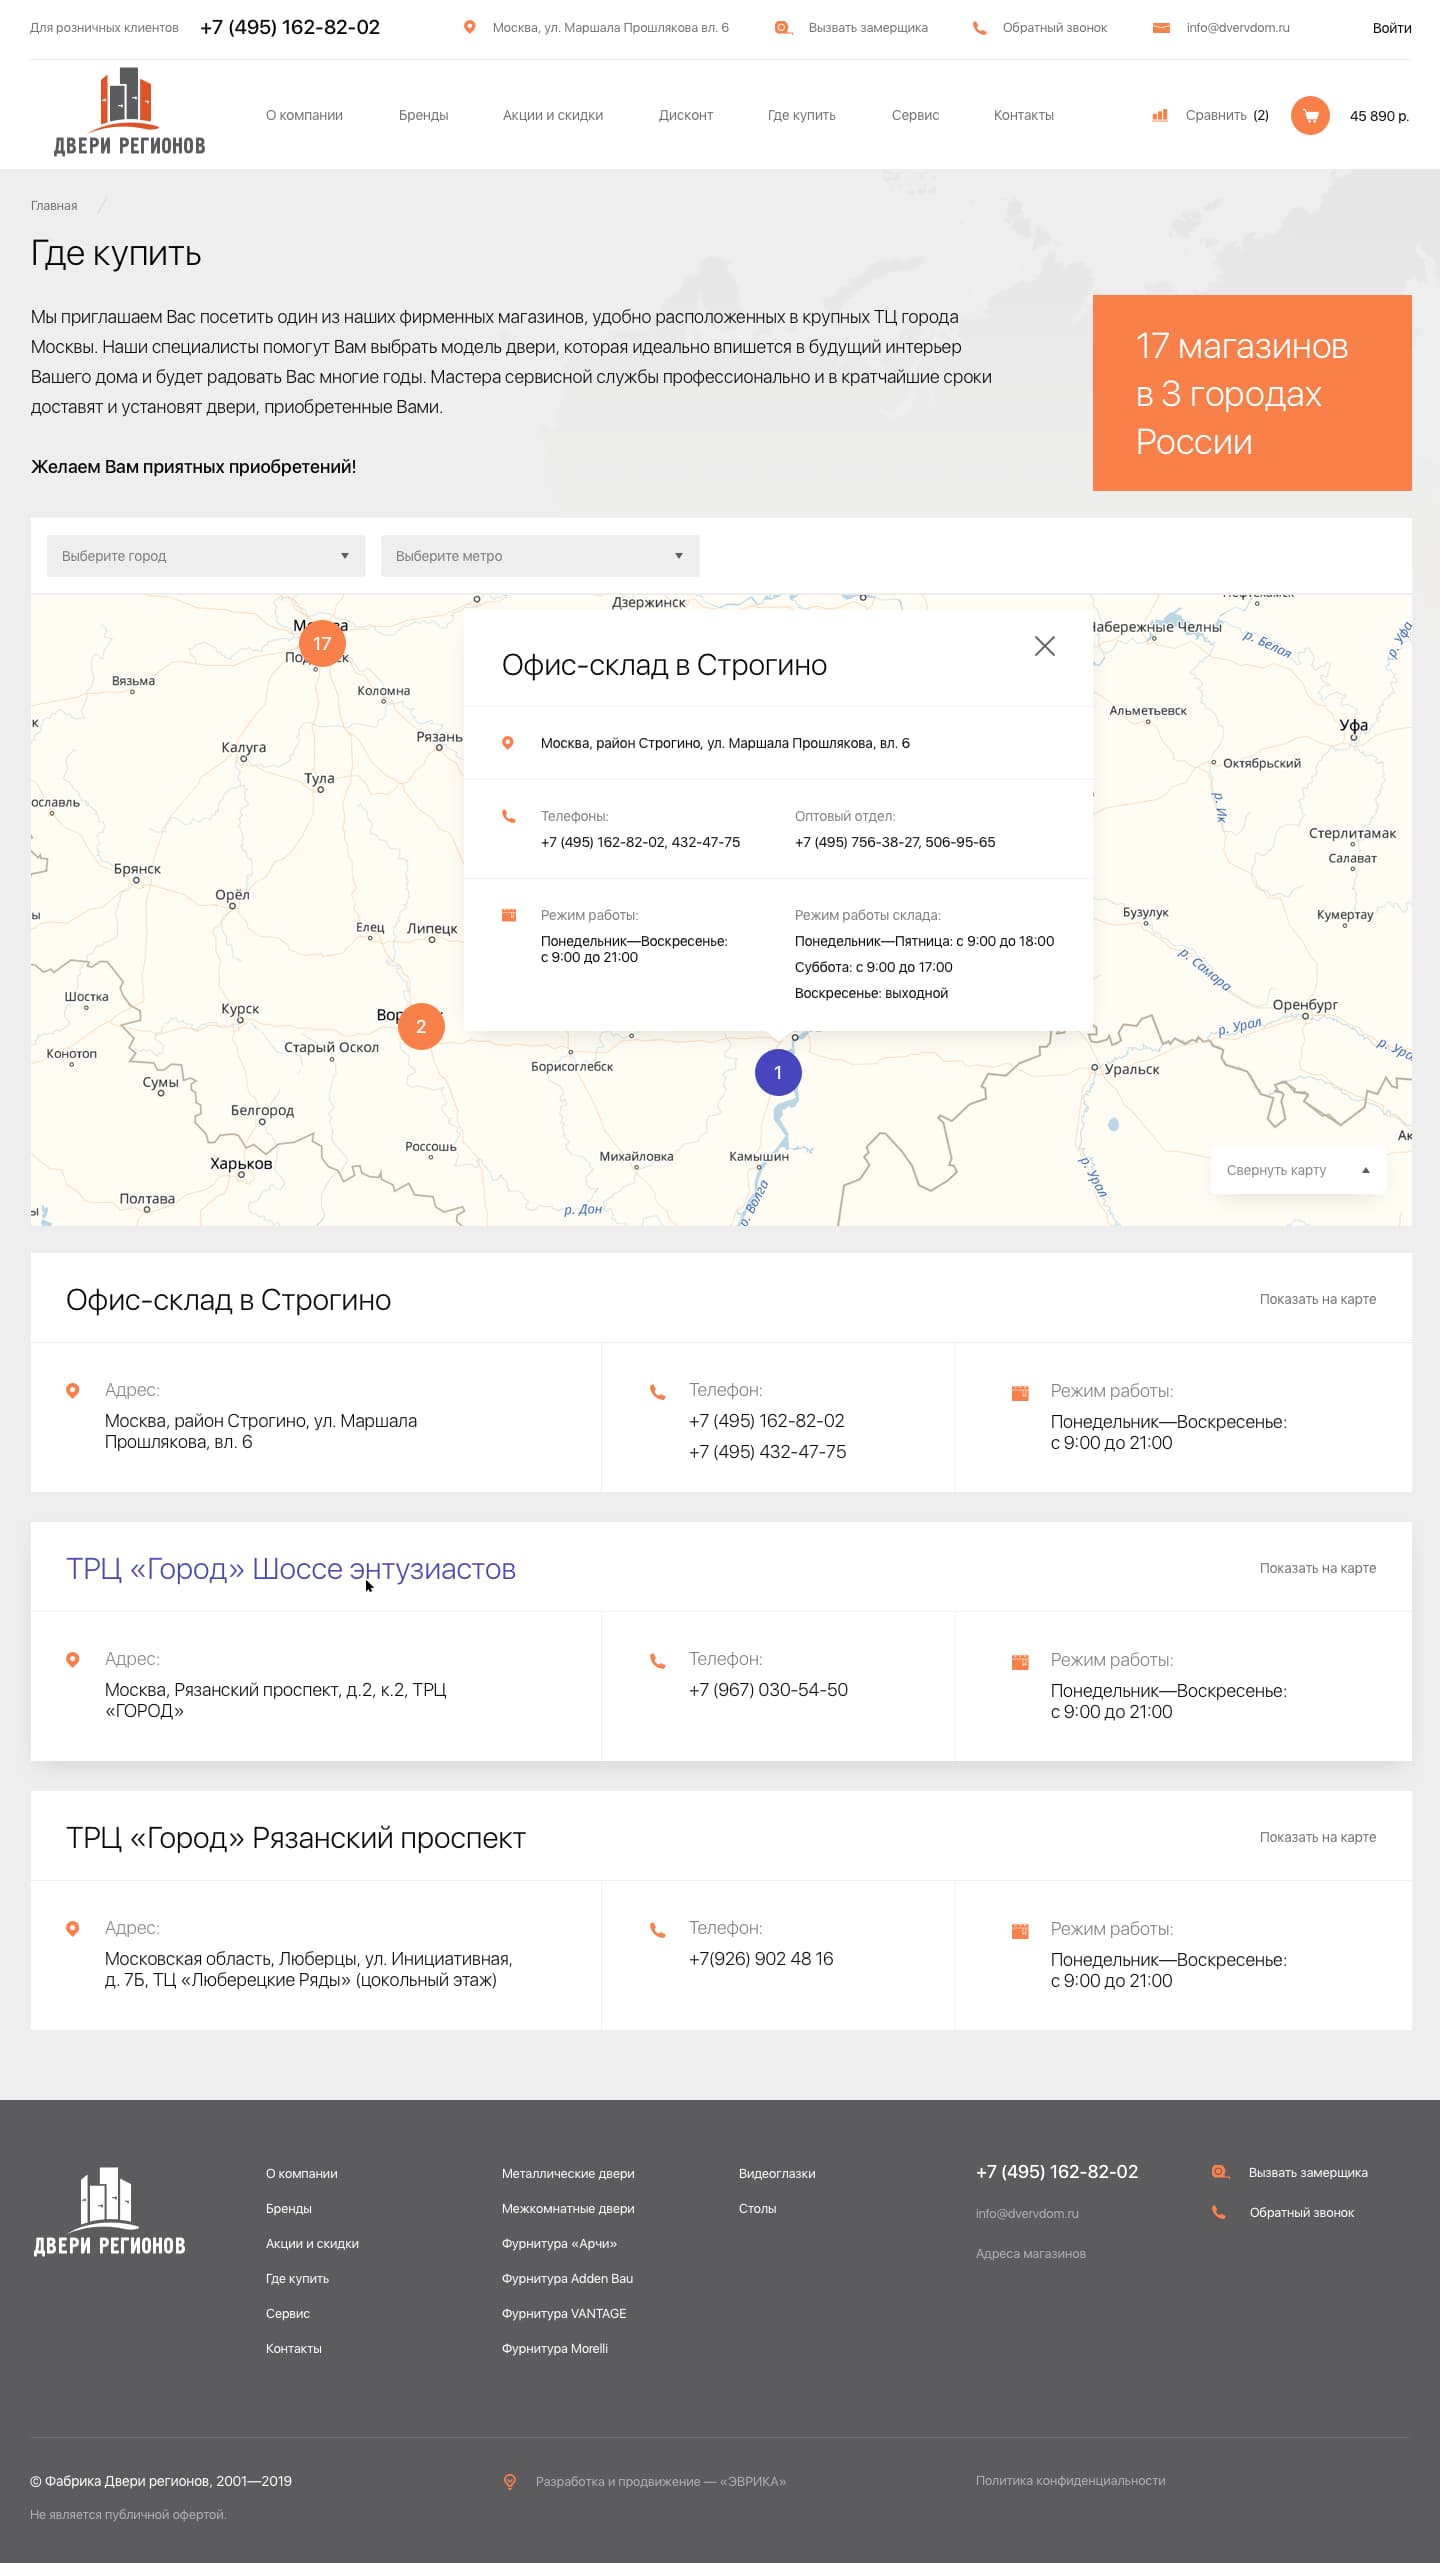The width and height of the screenshot is (1440, 2563).
Task: Click the Двери Регионов header logo
Action: 129,113
